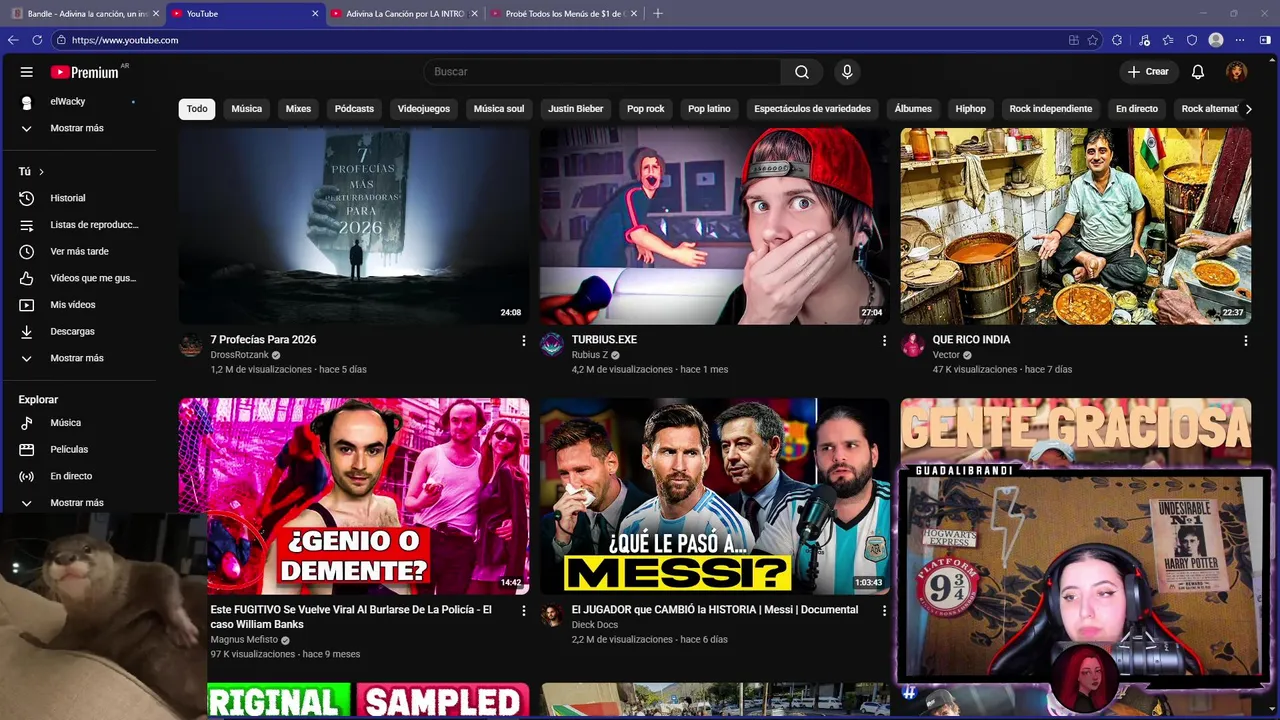The image size is (1280, 720).
Task: Click the search magnifier button
Action: point(802,72)
